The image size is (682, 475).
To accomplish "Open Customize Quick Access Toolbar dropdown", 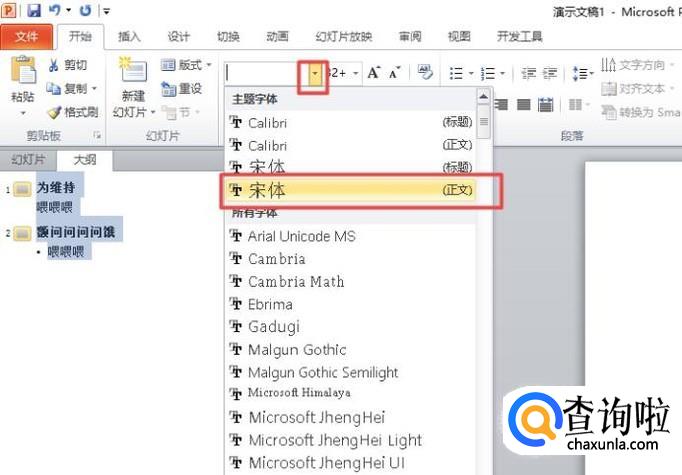I will point(107,11).
